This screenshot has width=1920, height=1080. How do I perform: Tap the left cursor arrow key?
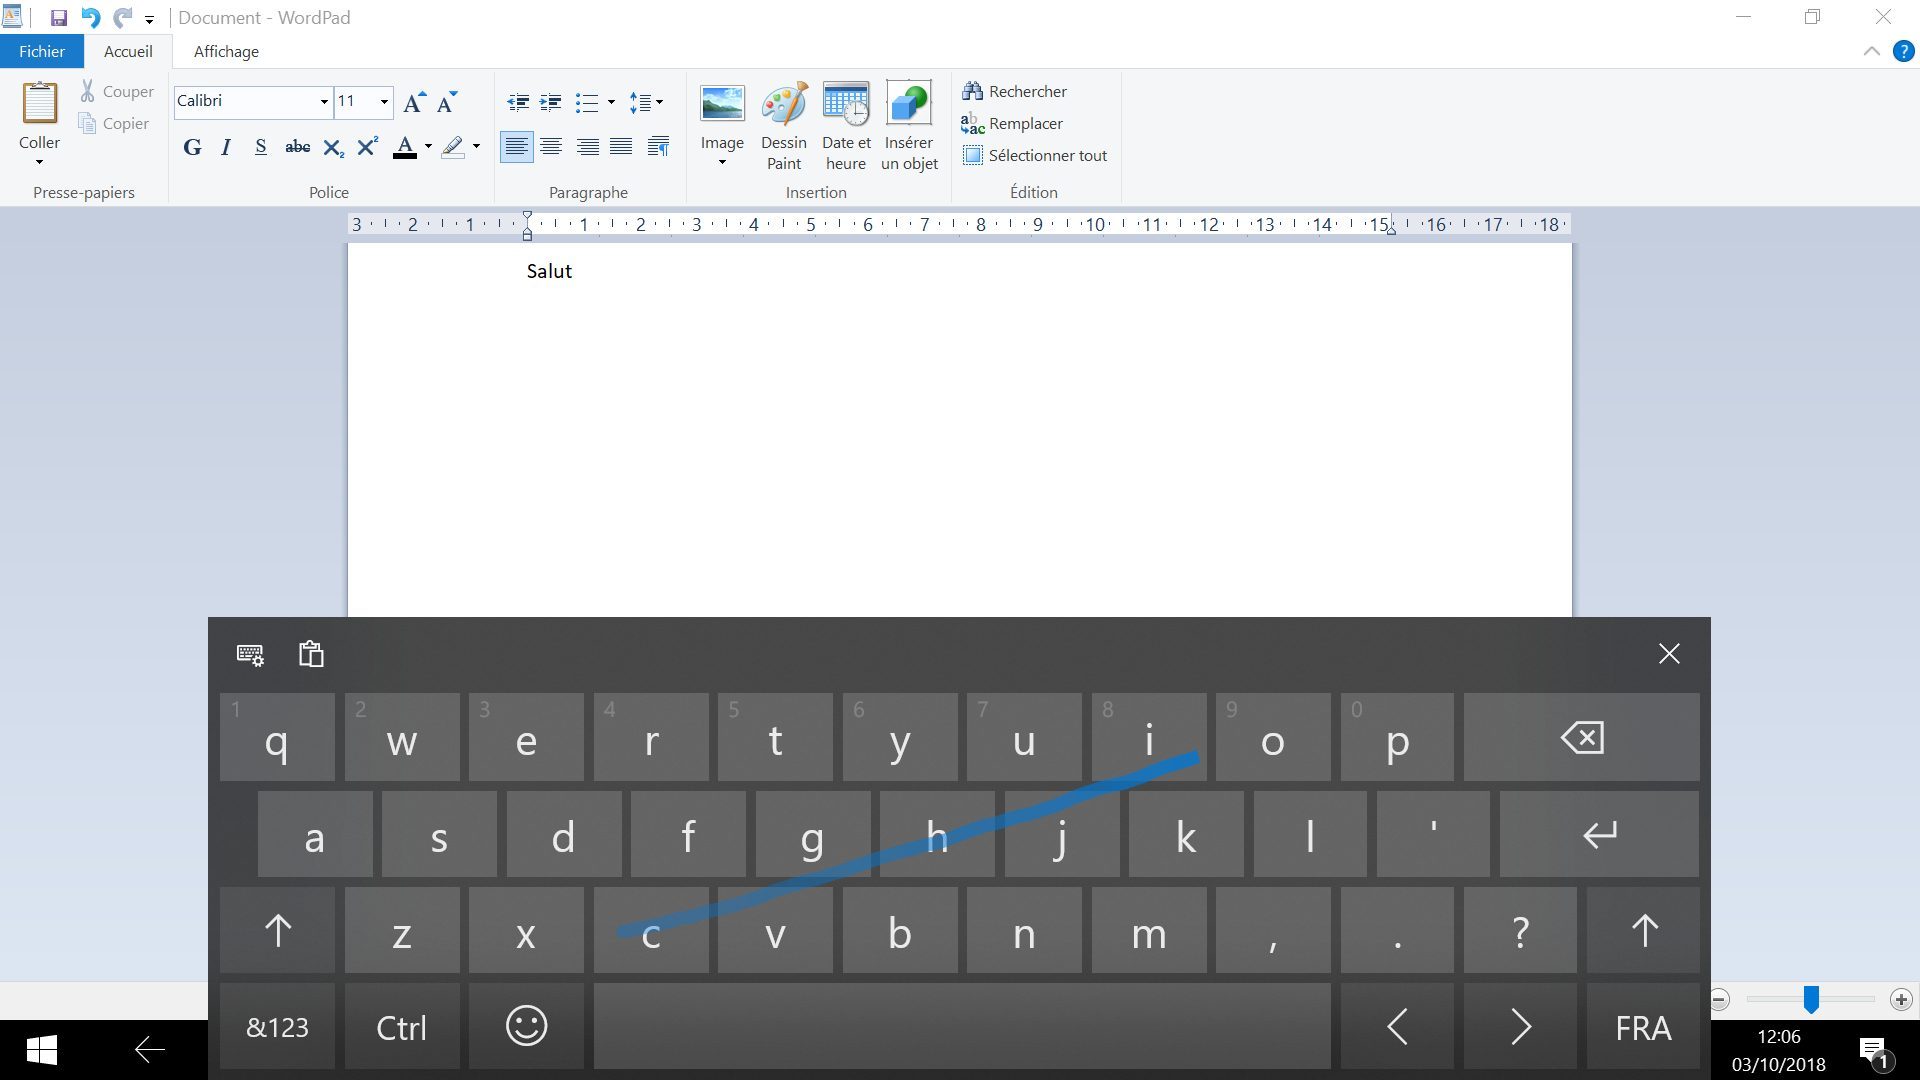coord(1397,1027)
